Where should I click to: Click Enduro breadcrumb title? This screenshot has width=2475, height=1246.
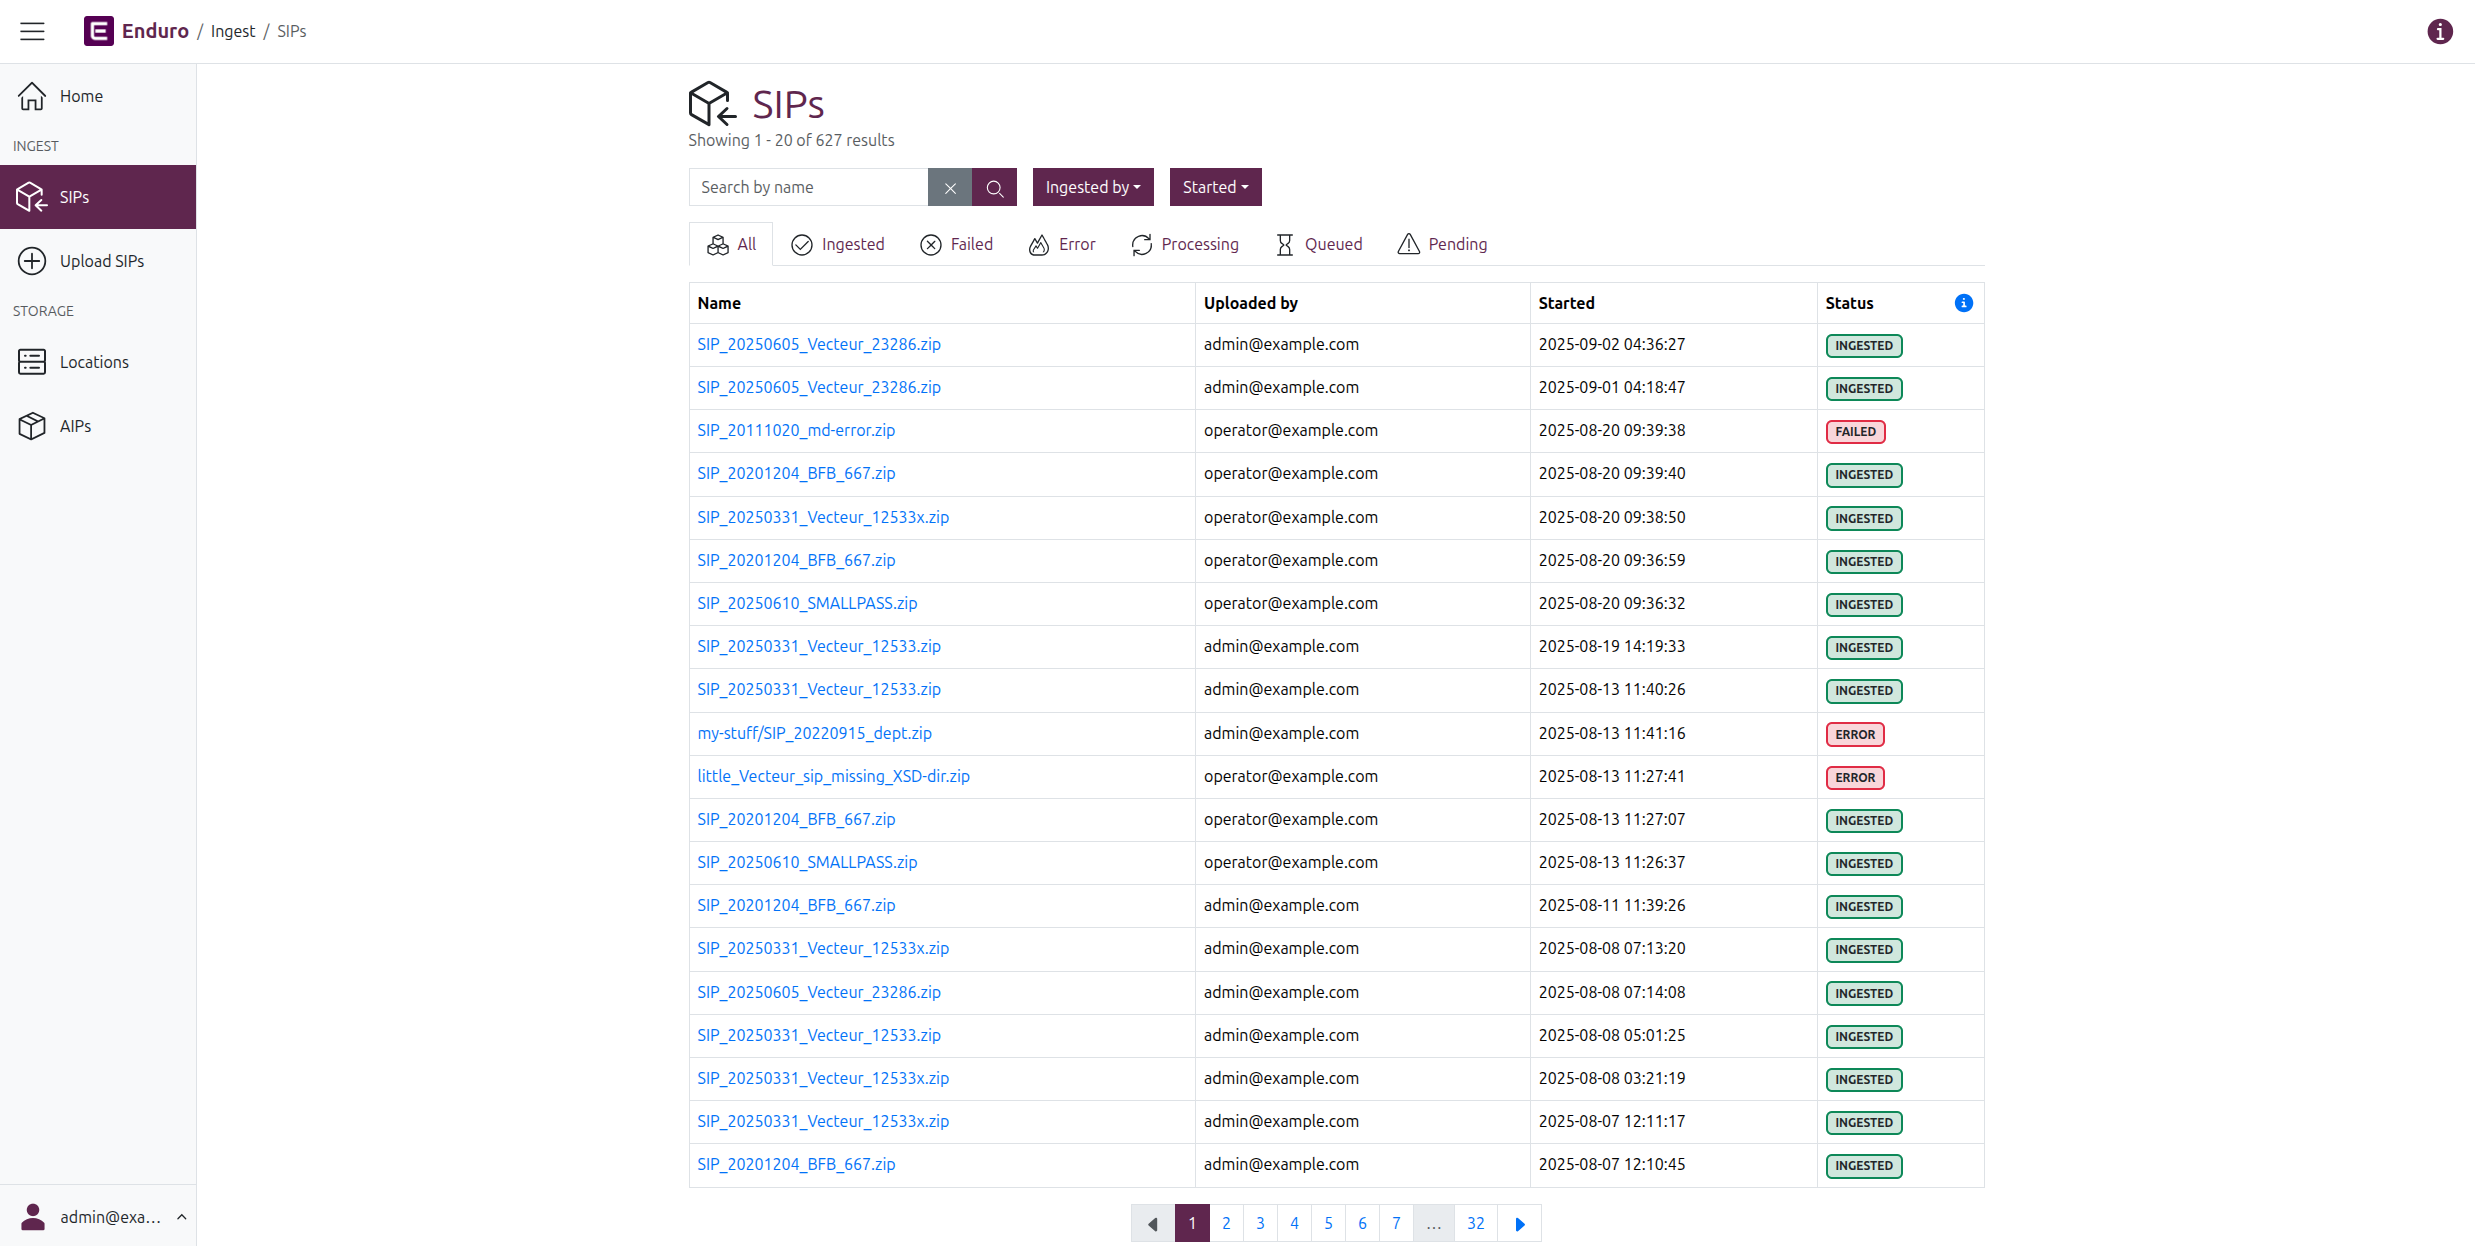(155, 31)
